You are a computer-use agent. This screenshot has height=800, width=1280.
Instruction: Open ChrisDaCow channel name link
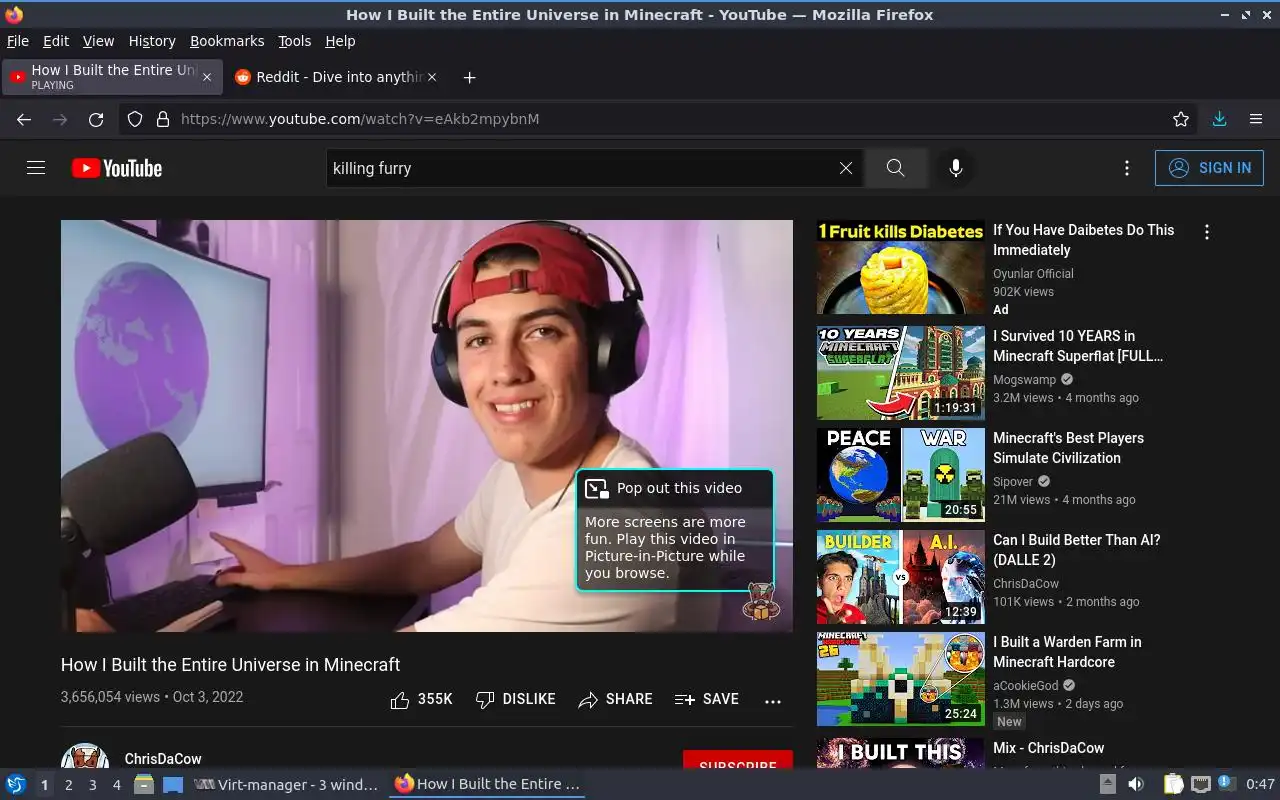[x=163, y=760]
